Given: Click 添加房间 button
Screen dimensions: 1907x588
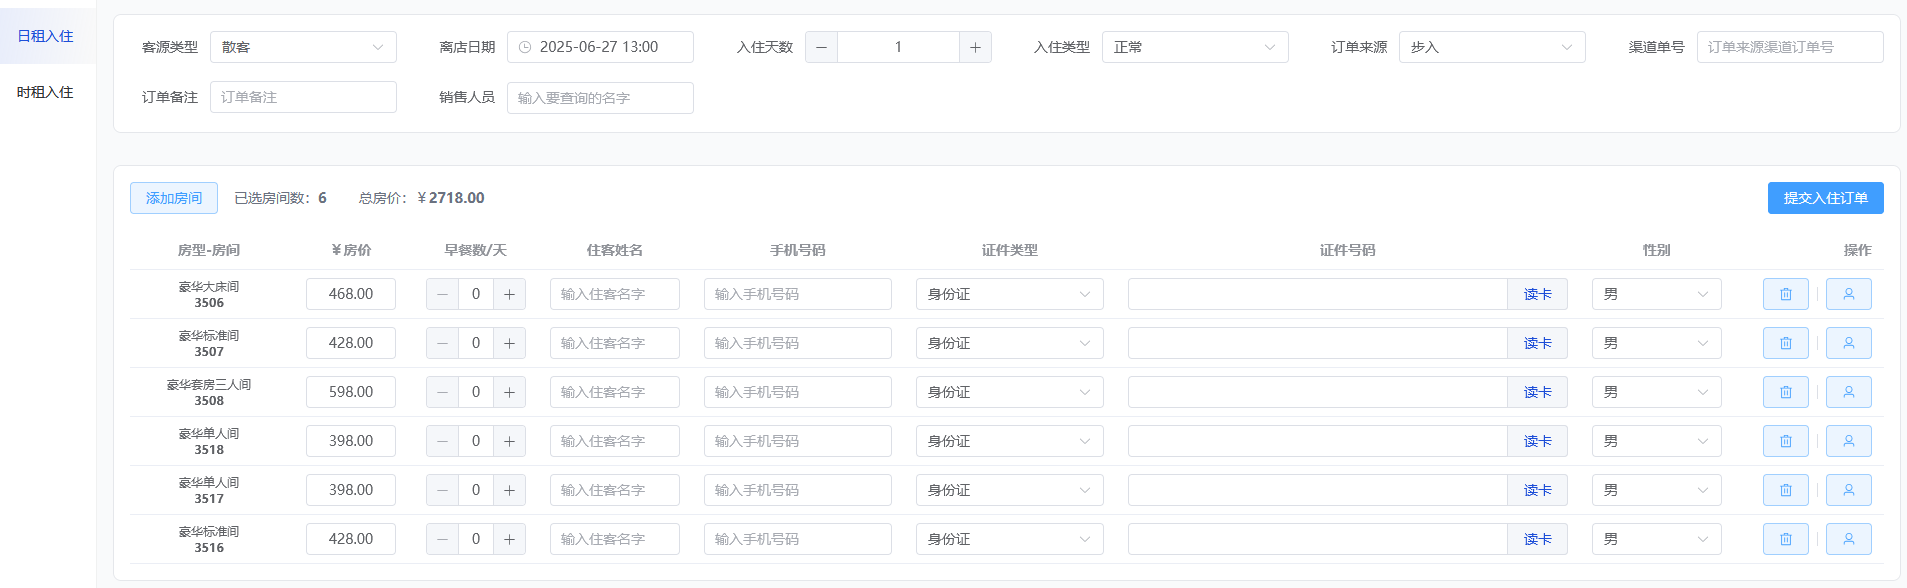Looking at the screenshot, I should pos(174,198).
